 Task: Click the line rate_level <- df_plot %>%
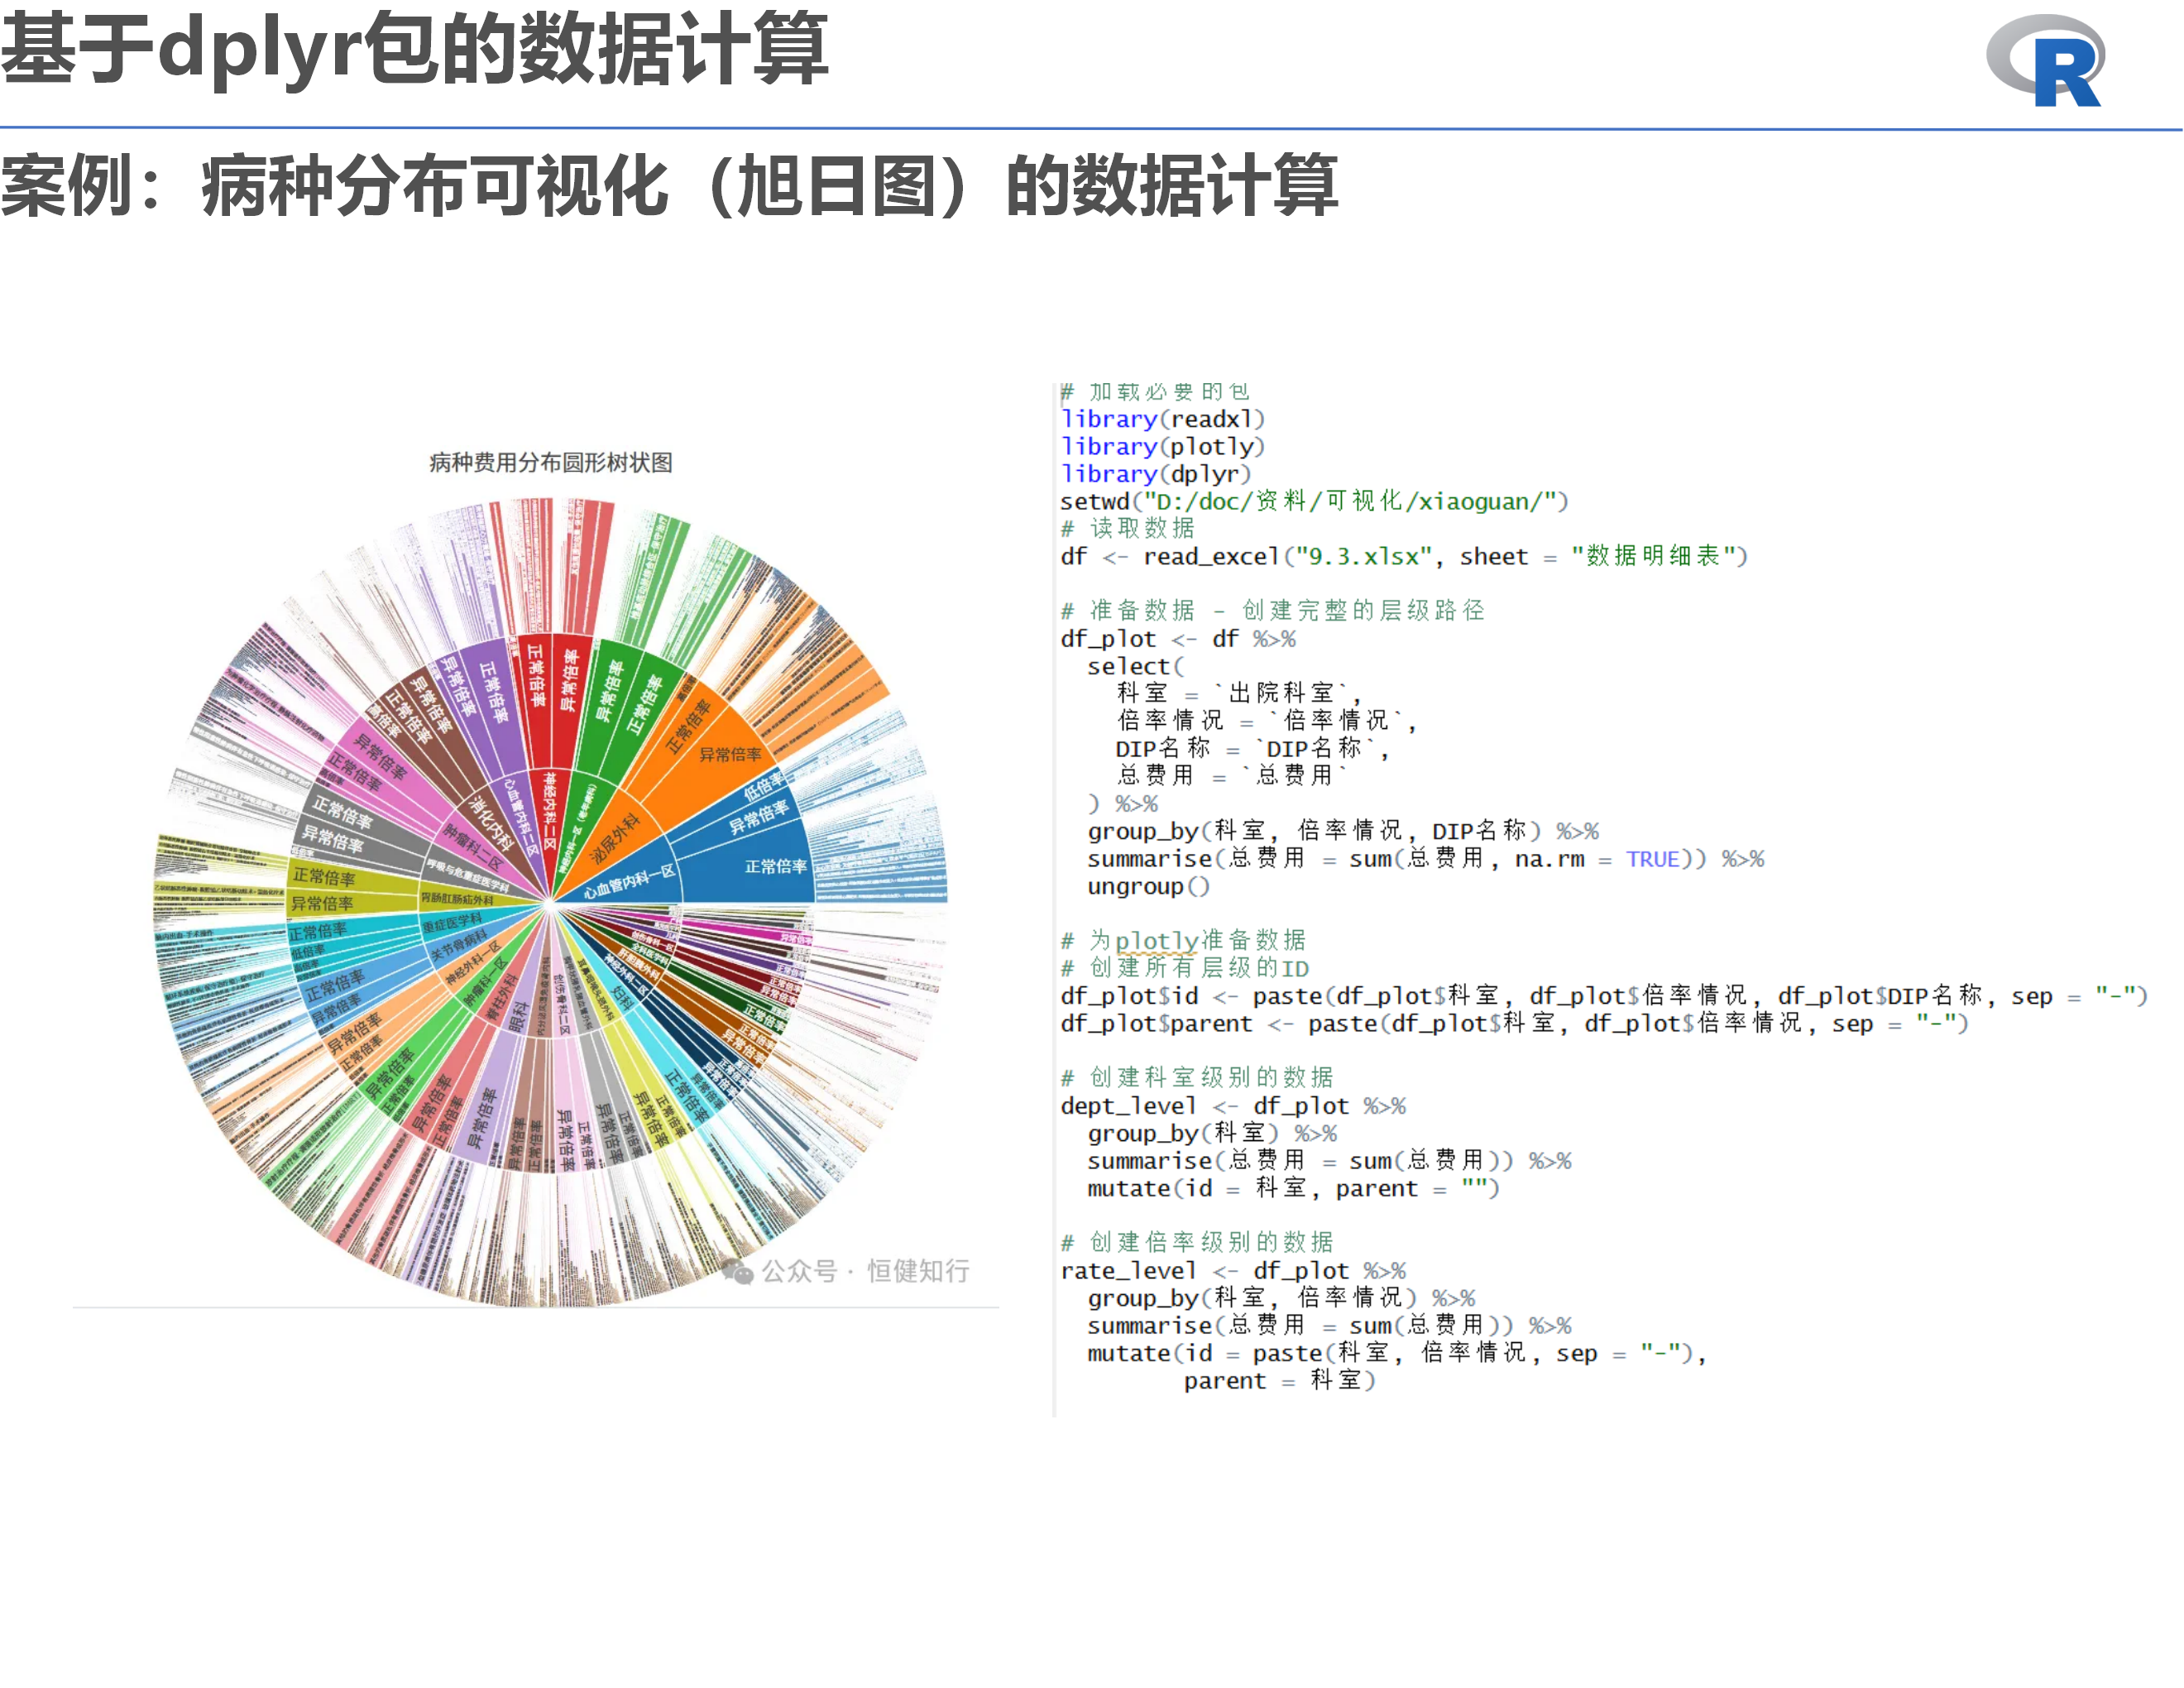coord(1233,1271)
